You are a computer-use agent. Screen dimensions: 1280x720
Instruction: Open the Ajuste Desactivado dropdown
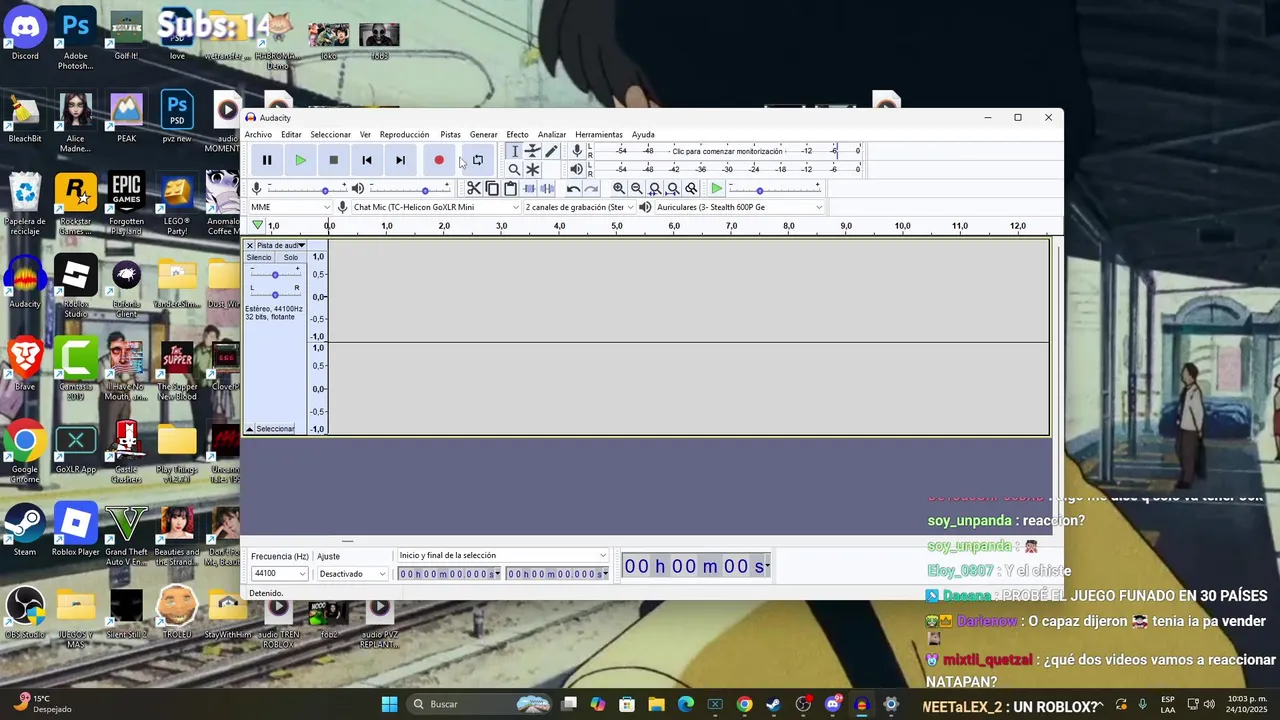pyautogui.click(x=352, y=574)
